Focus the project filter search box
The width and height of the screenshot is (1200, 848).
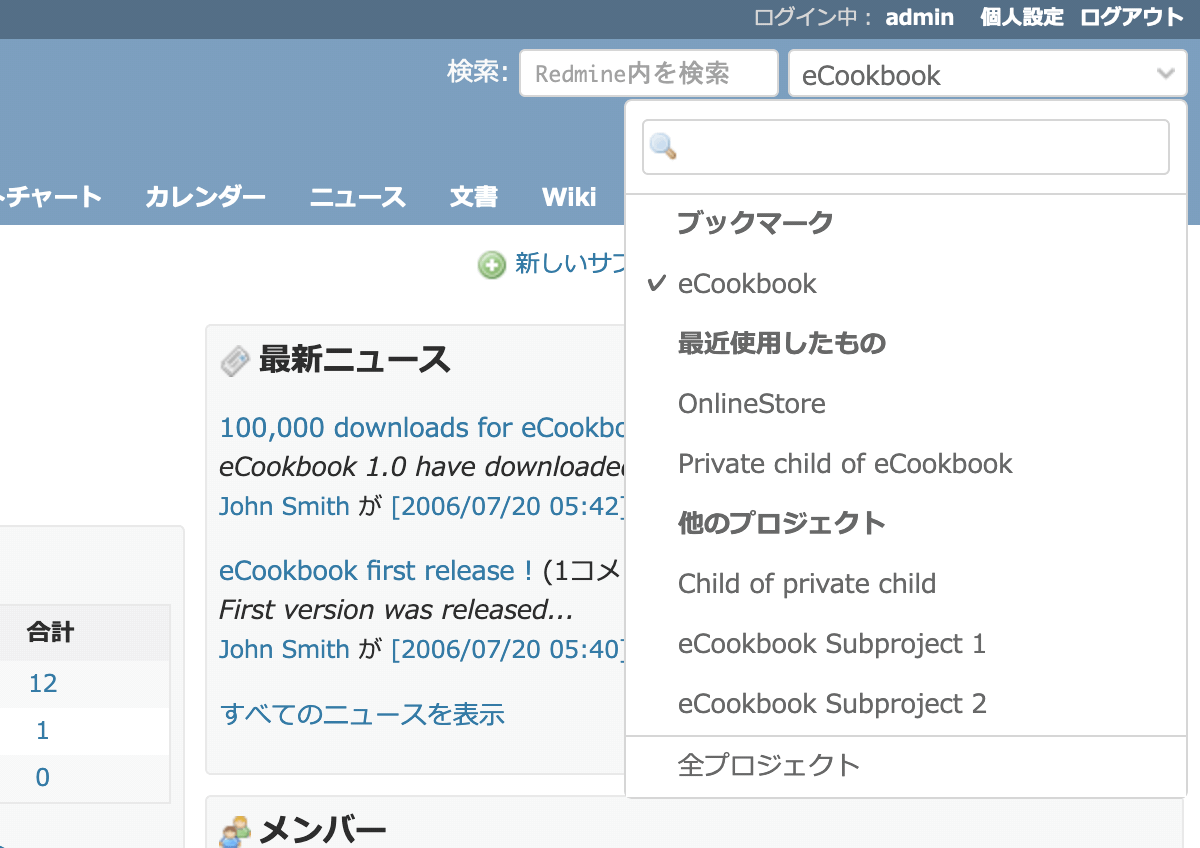click(906, 147)
